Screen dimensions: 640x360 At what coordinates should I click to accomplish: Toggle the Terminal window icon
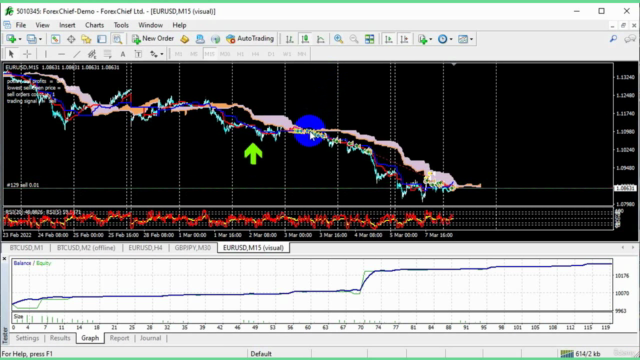[102, 39]
